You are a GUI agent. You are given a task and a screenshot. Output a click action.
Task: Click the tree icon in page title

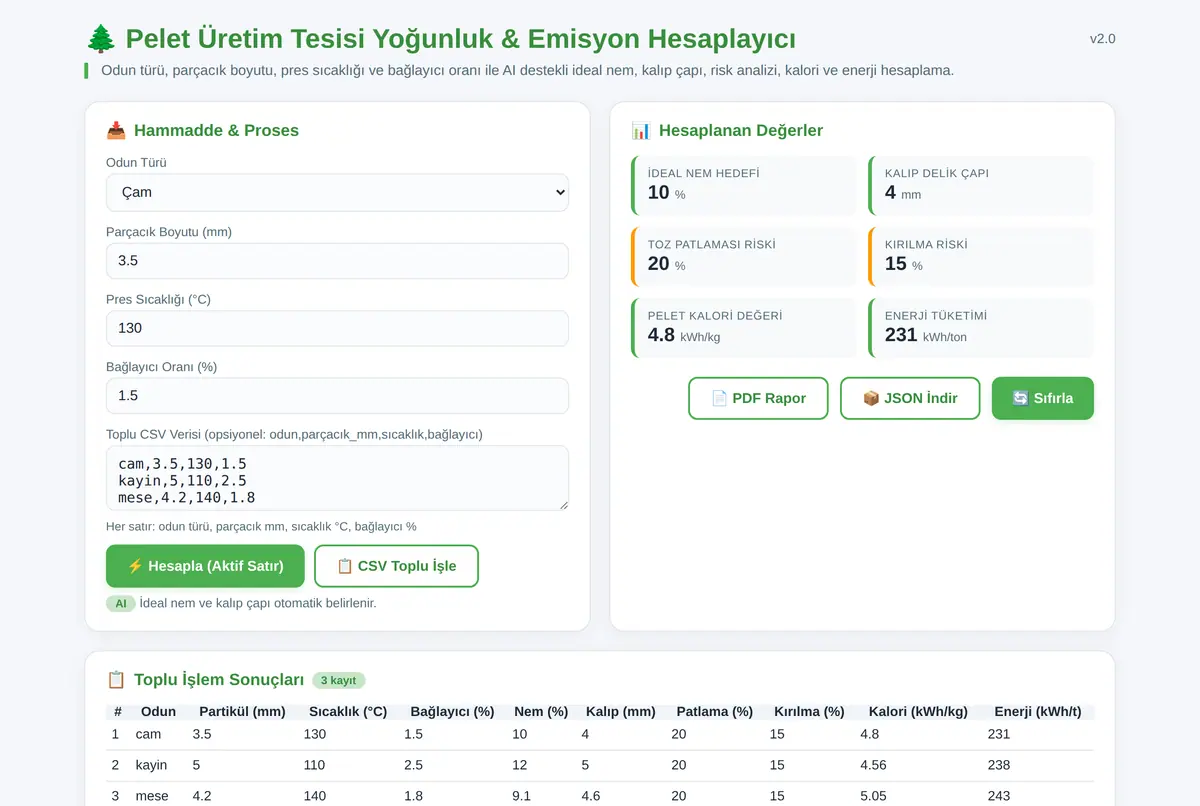click(x=101, y=39)
